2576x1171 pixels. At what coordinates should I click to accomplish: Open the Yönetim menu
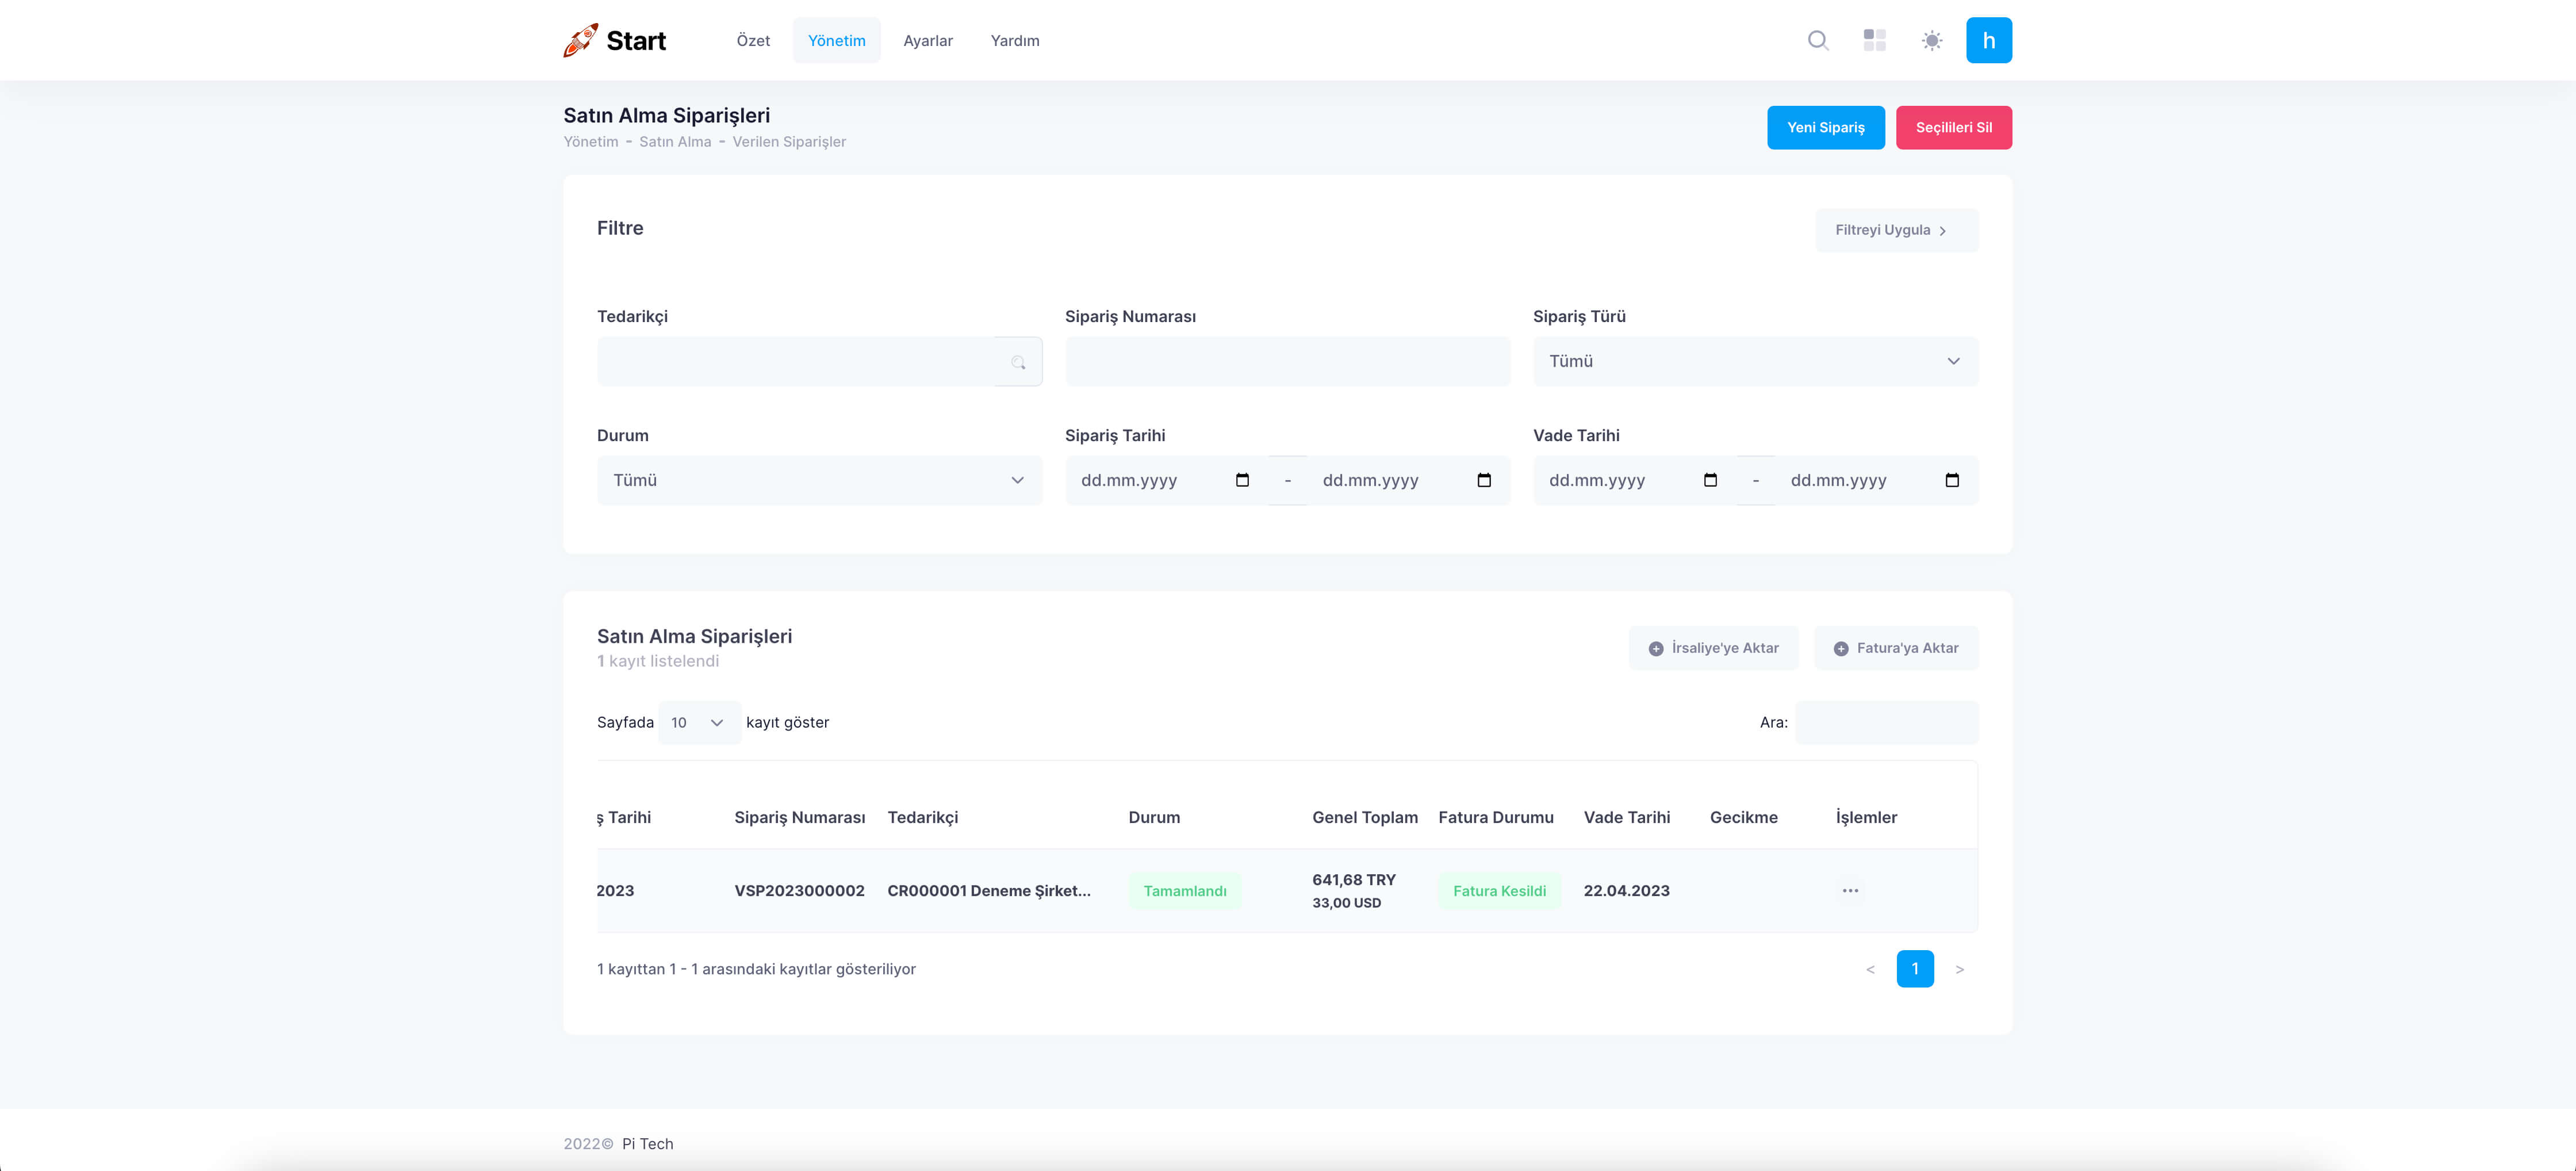tap(836, 40)
